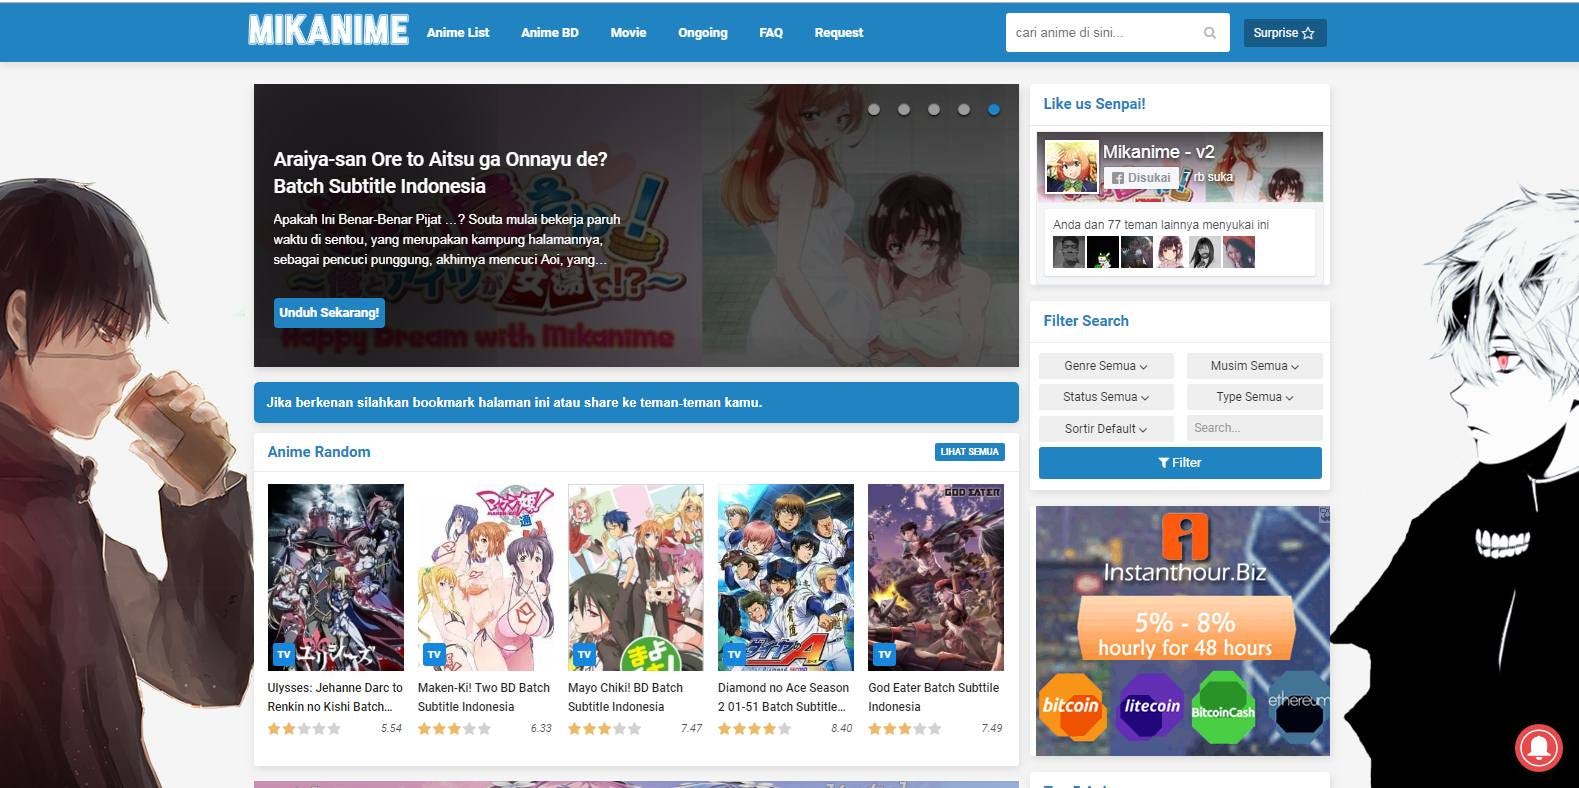
Task: Open the Sortir Default dropdown
Action: click(1106, 428)
